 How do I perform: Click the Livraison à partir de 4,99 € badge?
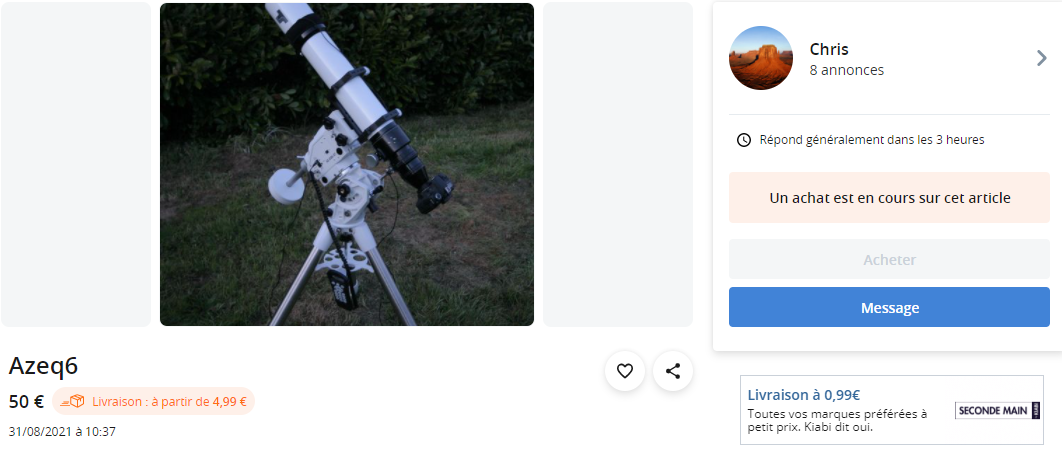point(154,402)
